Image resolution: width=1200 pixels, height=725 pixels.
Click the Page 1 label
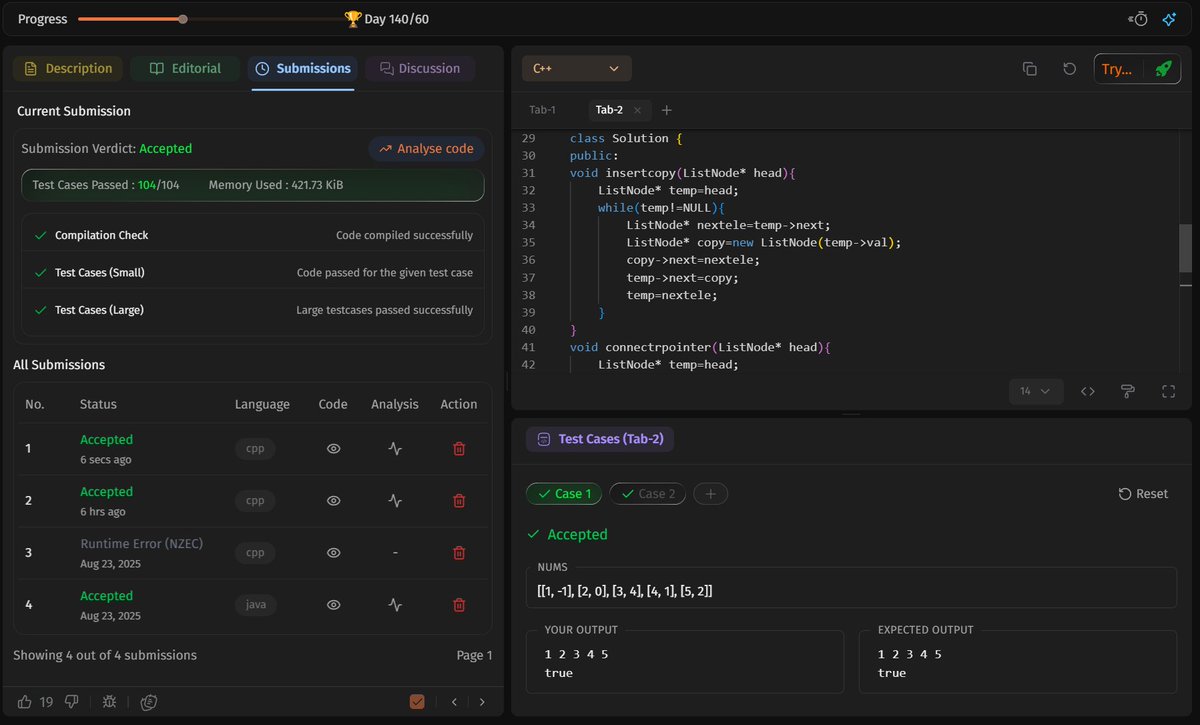pos(474,656)
